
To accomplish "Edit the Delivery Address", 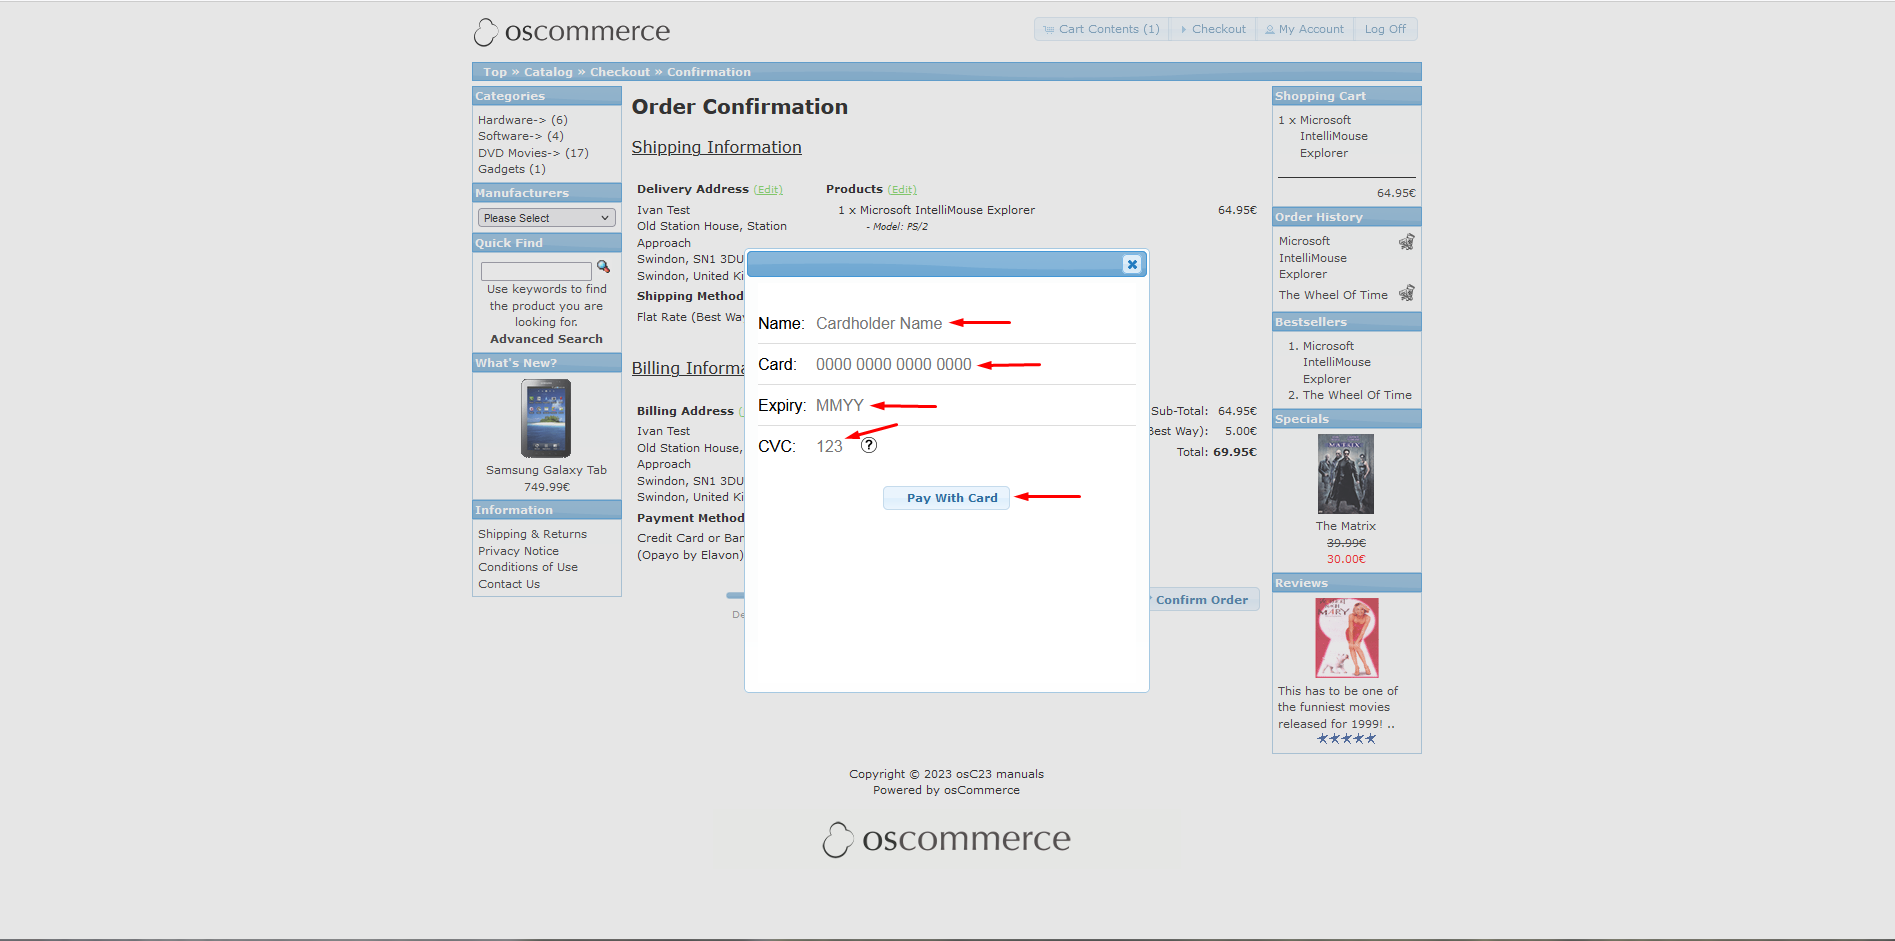I will click(768, 189).
